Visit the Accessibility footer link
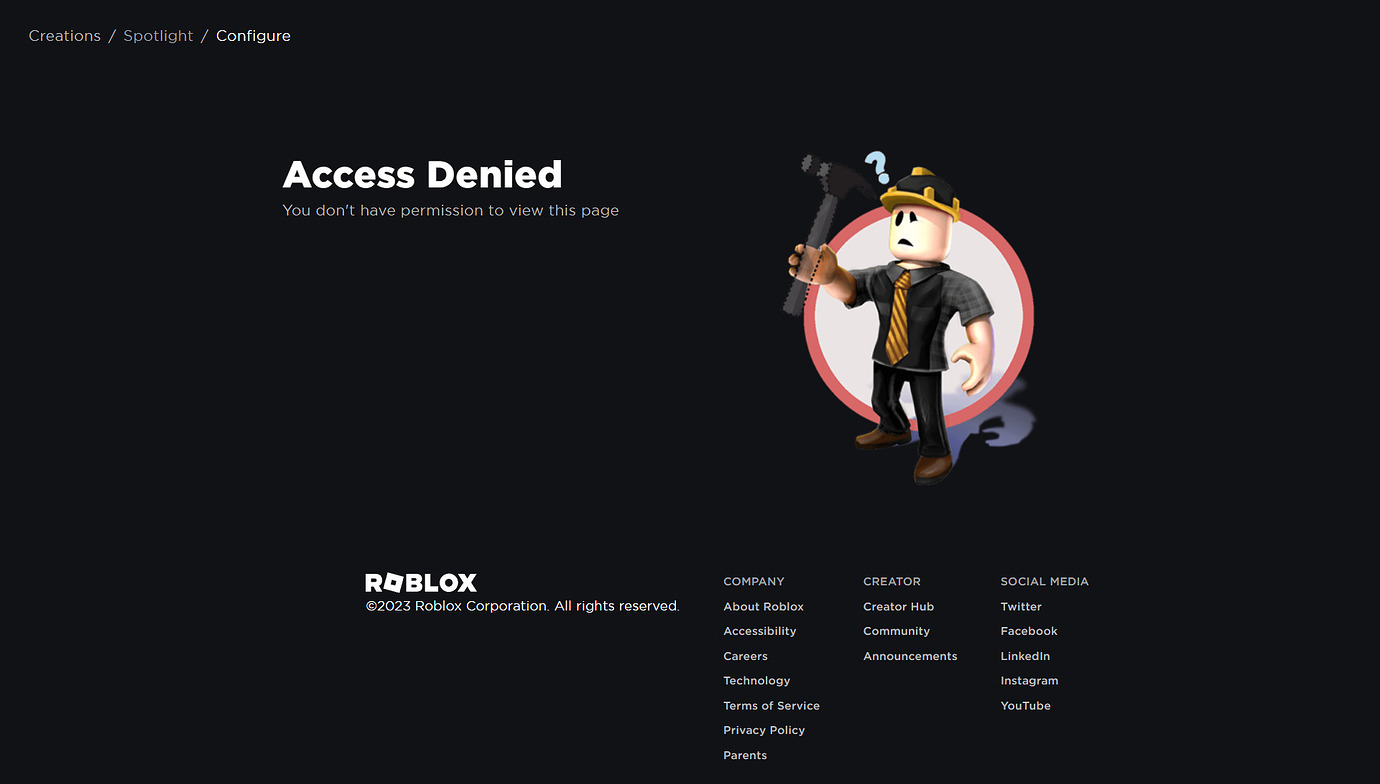This screenshot has height=784, width=1380. pos(760,631)
